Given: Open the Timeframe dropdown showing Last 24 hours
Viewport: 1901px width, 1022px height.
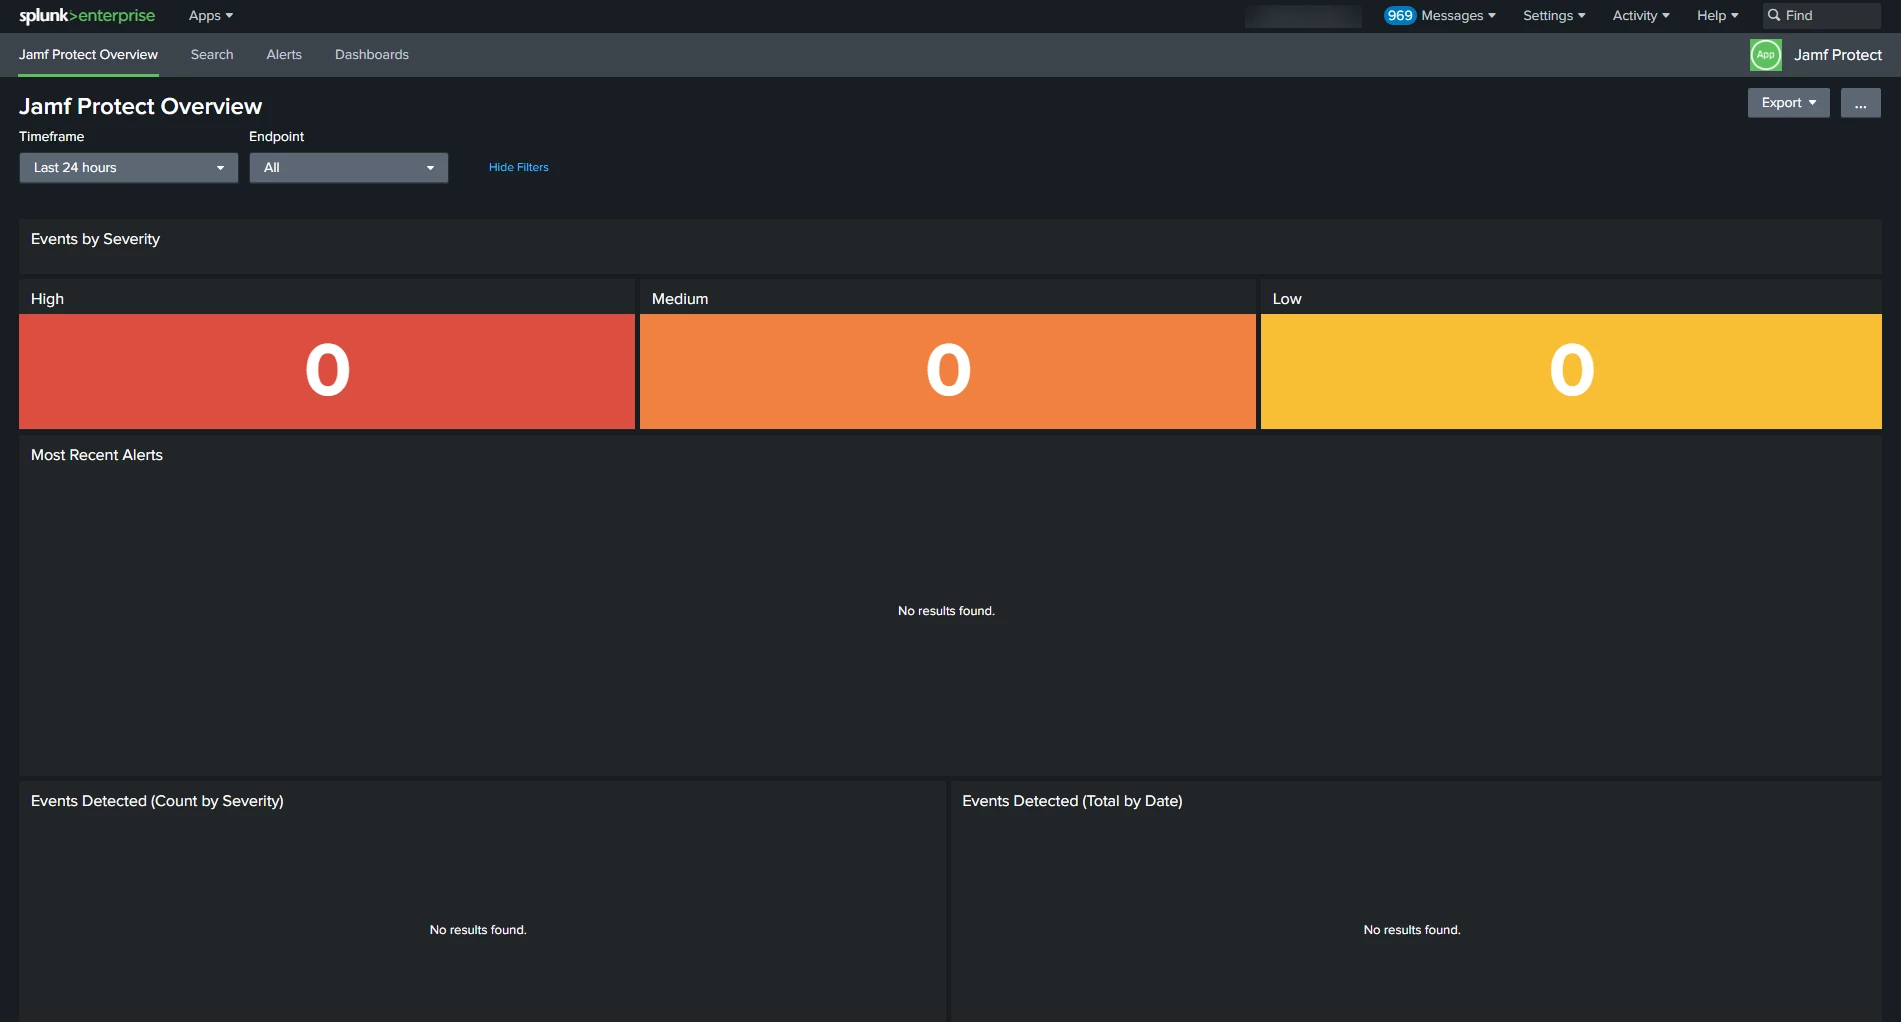Looking at the screenshot, I should 128,167.
